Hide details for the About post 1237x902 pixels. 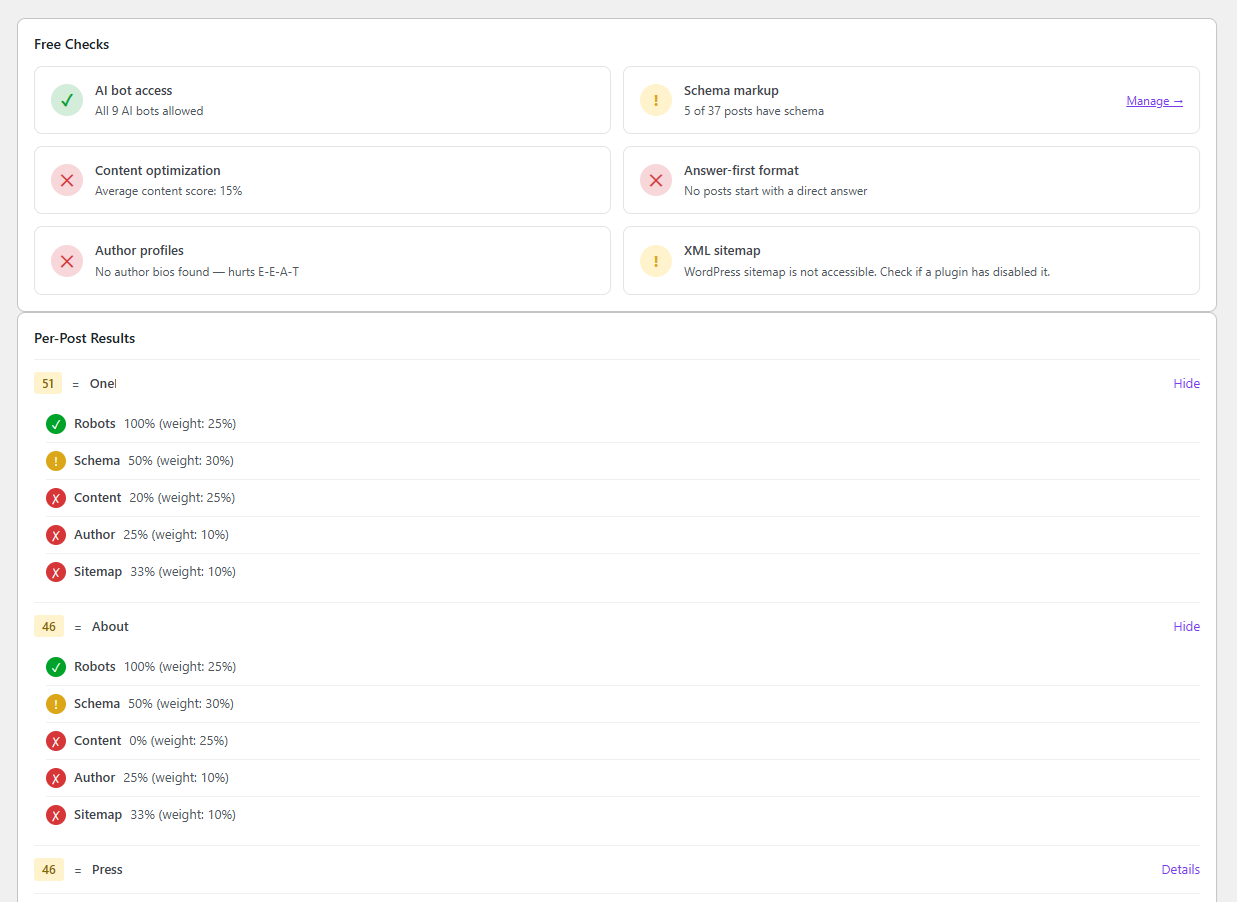tap(1187, 627)
